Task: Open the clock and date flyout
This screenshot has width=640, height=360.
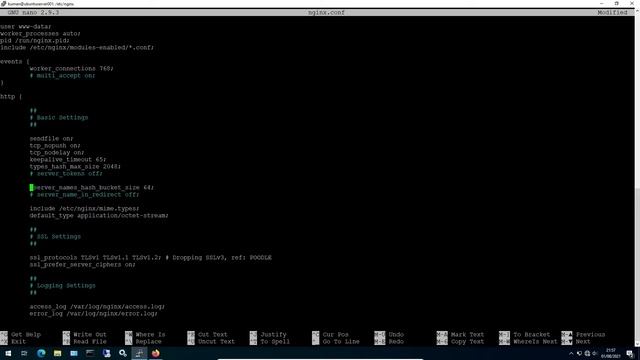Action: pos(611,353)
